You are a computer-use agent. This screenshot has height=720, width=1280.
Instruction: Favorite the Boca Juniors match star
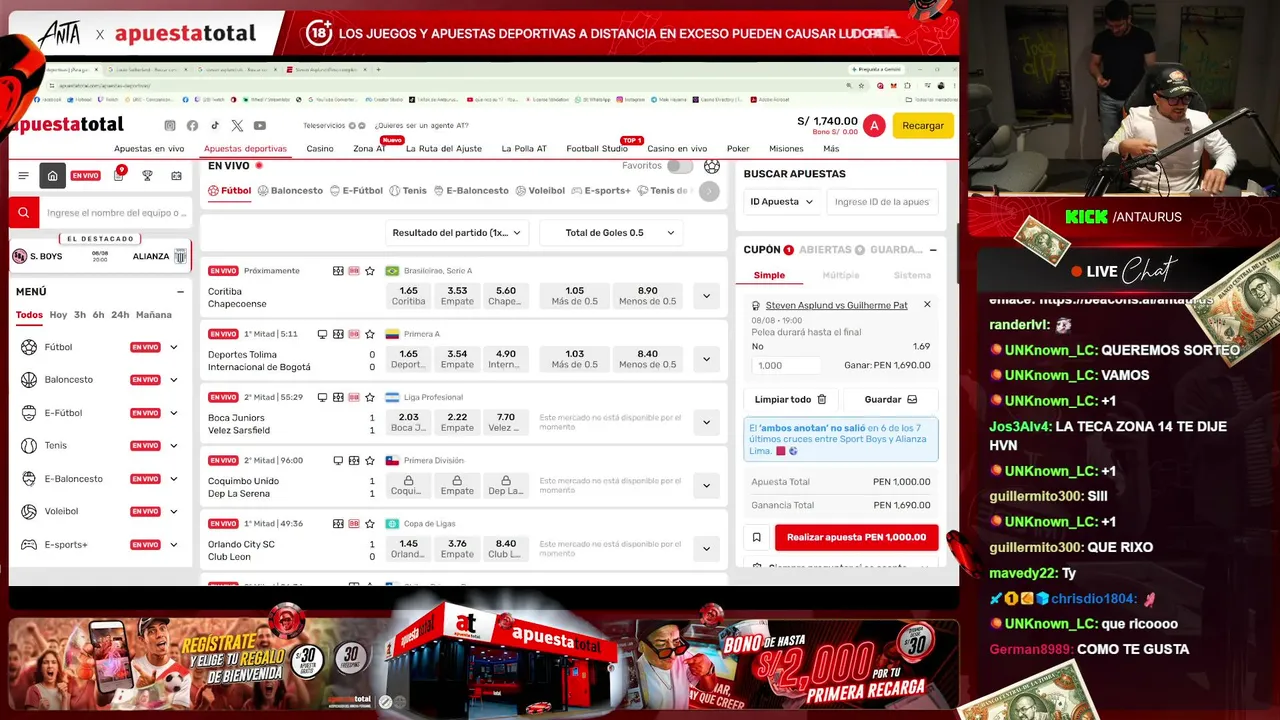[370, 397]
